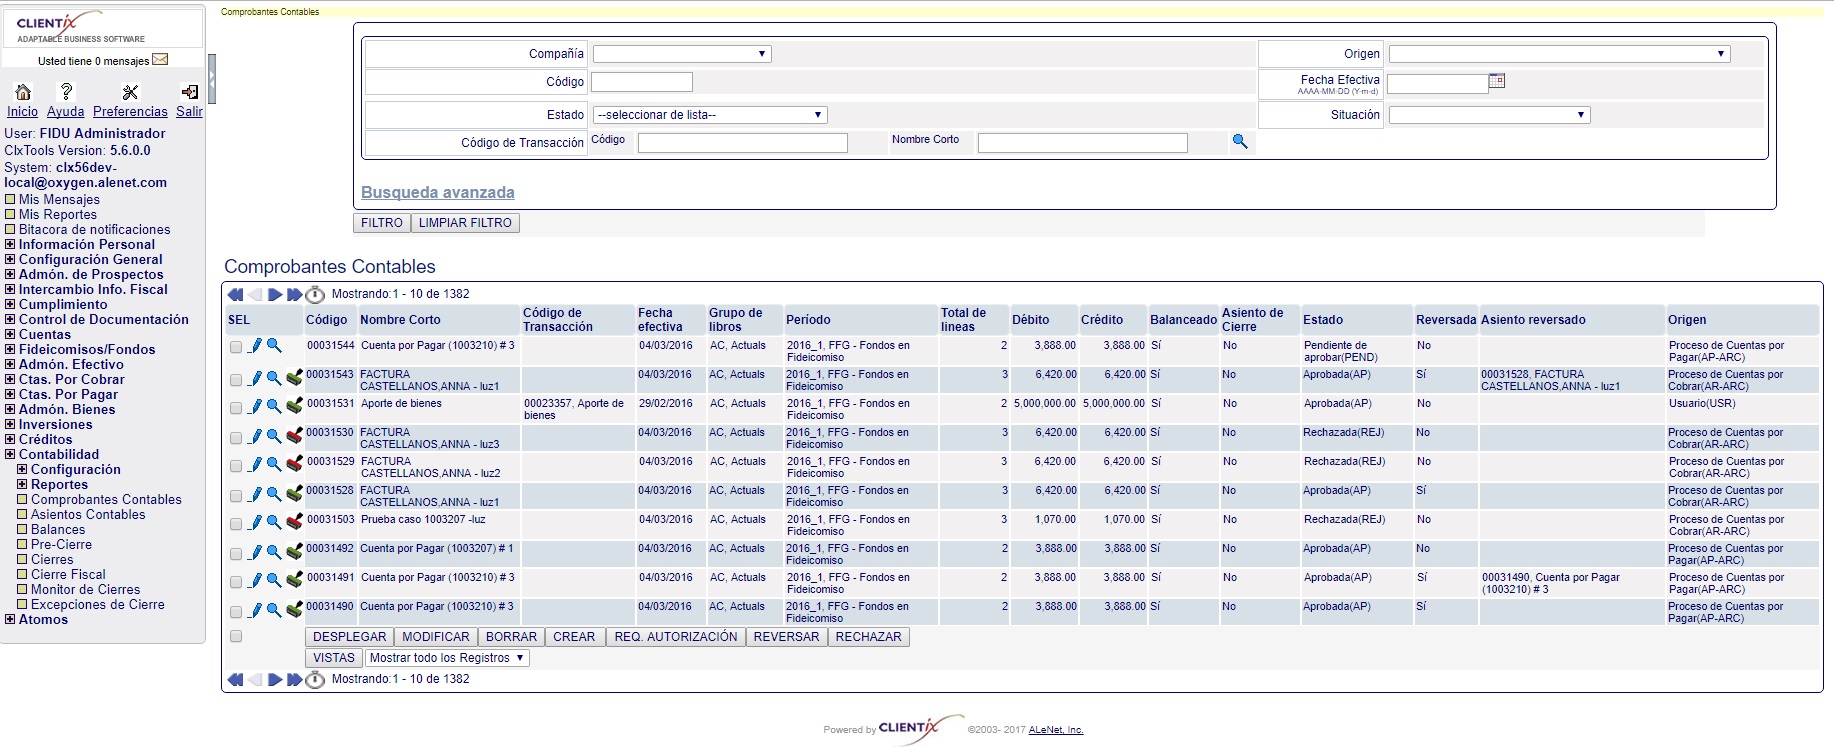Expand the Ctas. Por Pagar tree node

pyautogui.click(x=10, y=394)
